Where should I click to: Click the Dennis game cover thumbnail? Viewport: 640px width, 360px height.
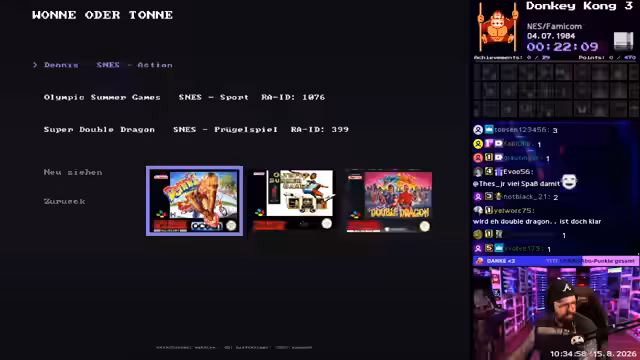click(x=194, y=201)
